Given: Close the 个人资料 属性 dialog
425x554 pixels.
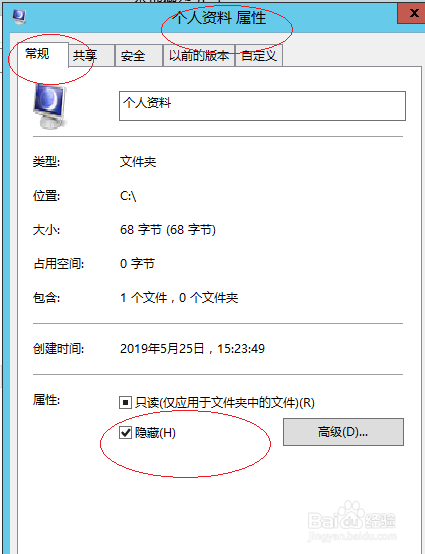Looking at the screenshot, I should pyautogui.click(x=413, y=14).
